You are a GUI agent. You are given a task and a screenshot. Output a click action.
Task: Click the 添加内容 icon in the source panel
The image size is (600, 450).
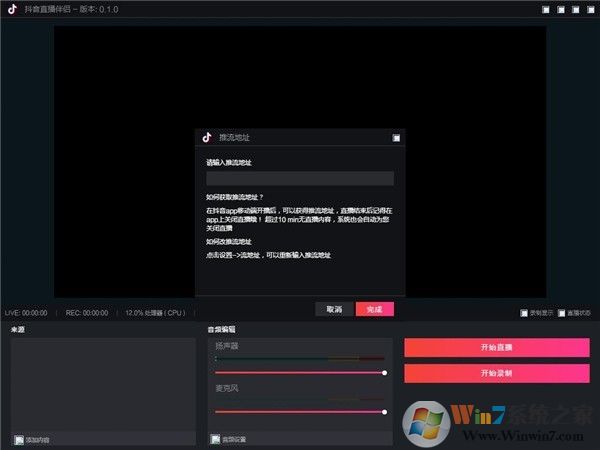[19, 439]
